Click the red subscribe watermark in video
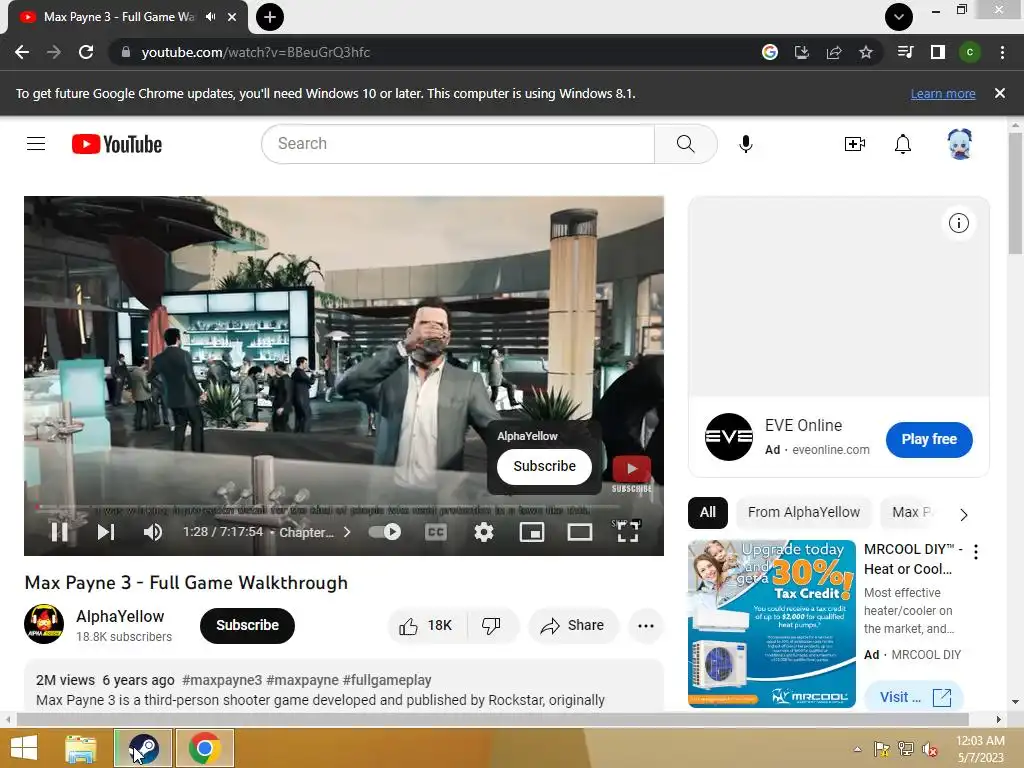Viewport: 1024px width, 768px height. [632, 473]
